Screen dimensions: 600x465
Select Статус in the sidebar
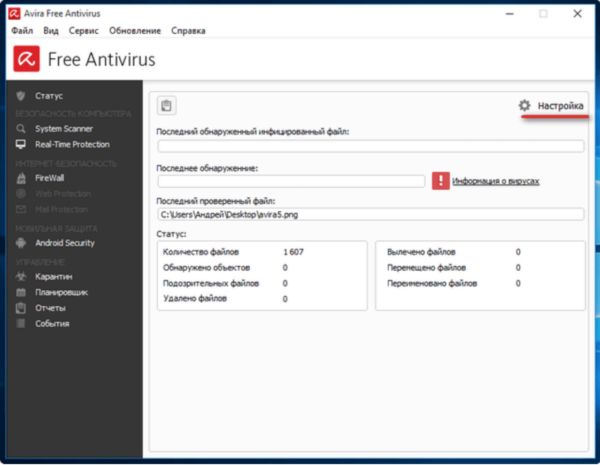(49, 96)
